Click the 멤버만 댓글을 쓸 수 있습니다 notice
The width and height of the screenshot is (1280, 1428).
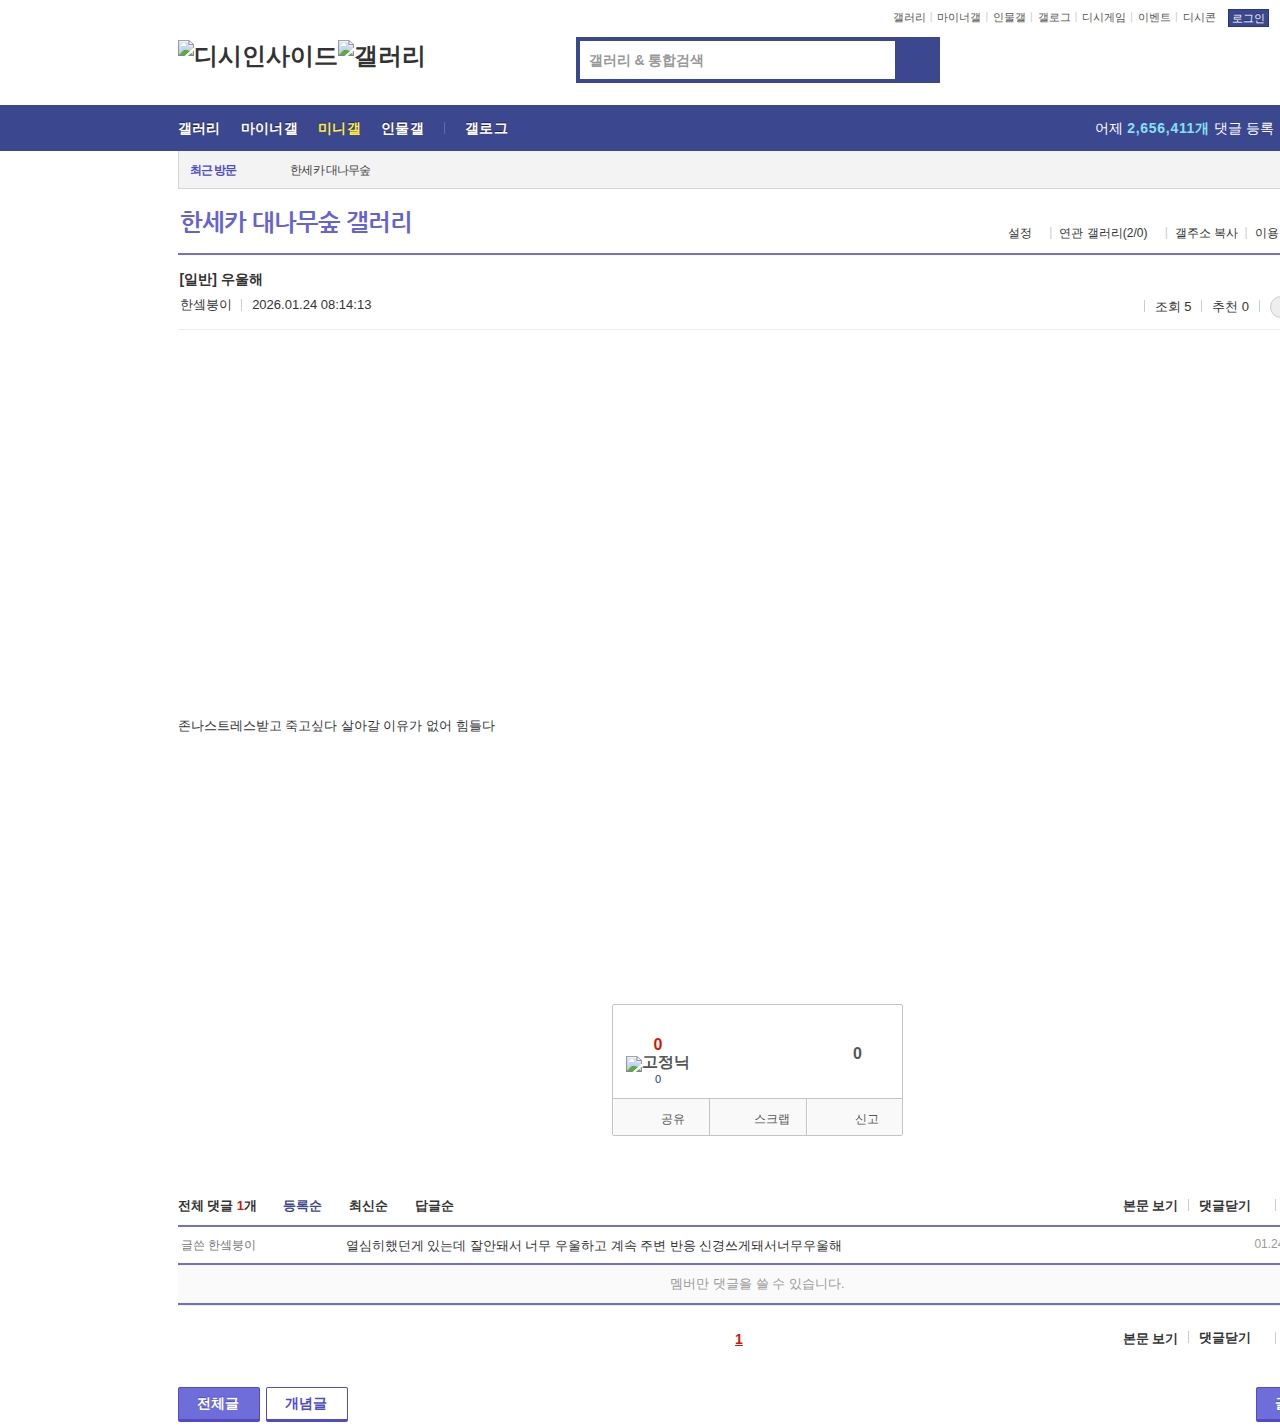[x=757, y=1284]
